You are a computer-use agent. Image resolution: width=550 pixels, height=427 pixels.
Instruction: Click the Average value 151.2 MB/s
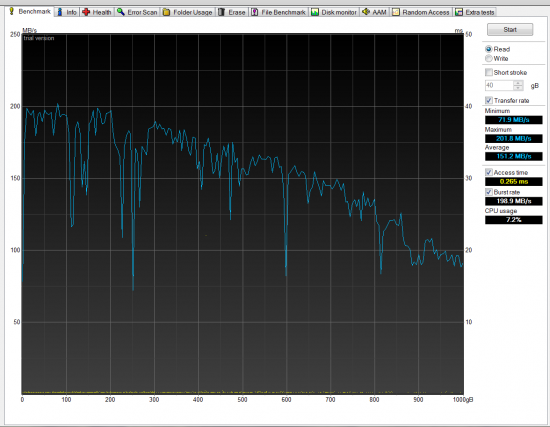tap(514, 156)
